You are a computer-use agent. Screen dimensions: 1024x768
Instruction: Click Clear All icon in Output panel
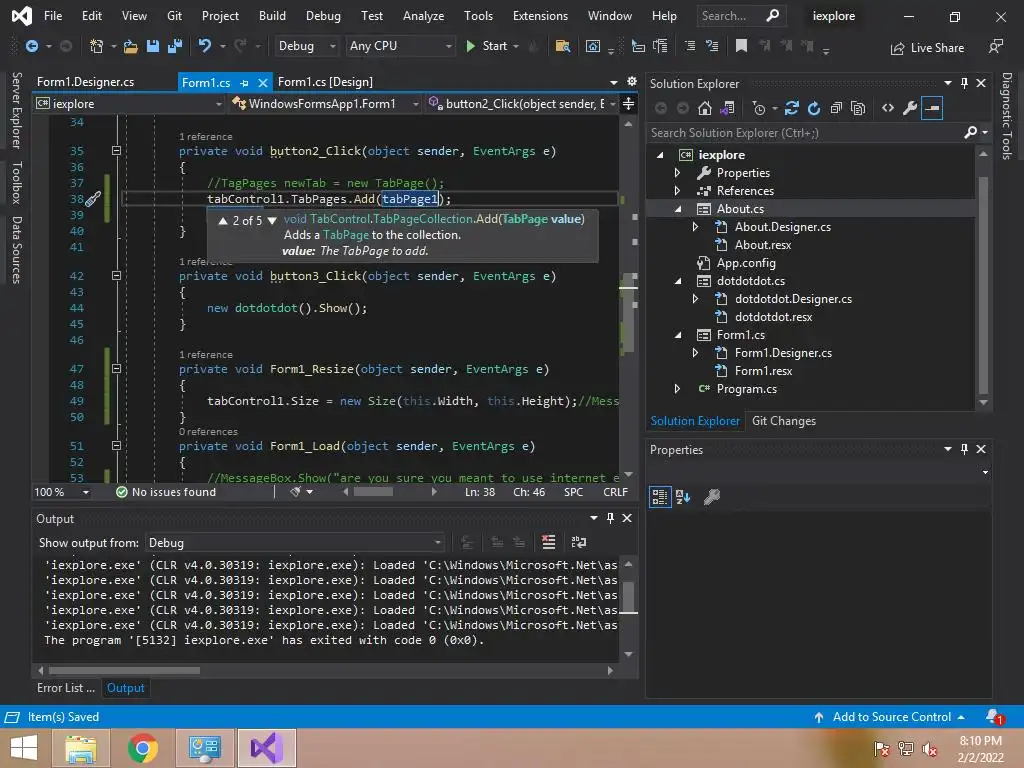pyautogui.click(x=548, y=542)
